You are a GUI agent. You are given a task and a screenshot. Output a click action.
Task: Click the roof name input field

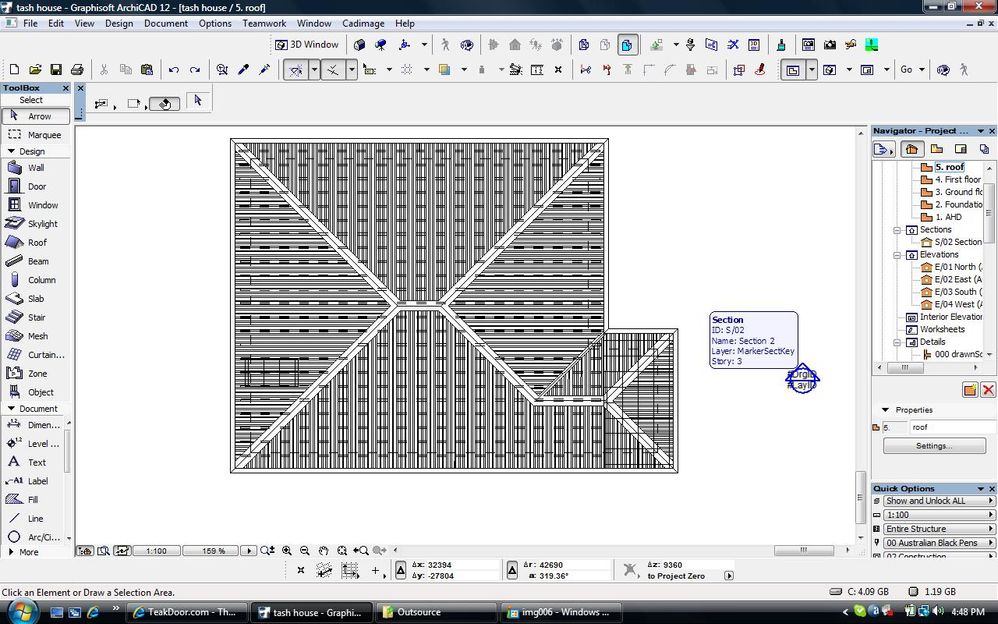(x=947, y=427)
